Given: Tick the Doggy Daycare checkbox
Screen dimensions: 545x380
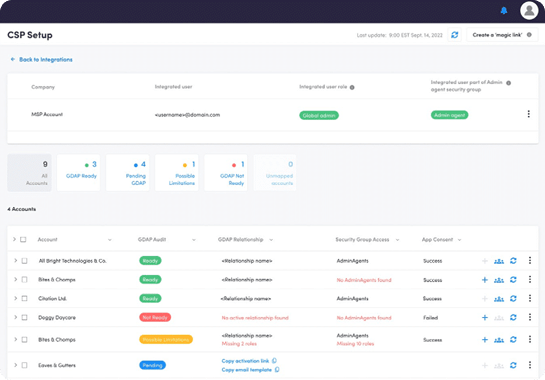Looking at the screenshot, I should (x=24, y=317).
